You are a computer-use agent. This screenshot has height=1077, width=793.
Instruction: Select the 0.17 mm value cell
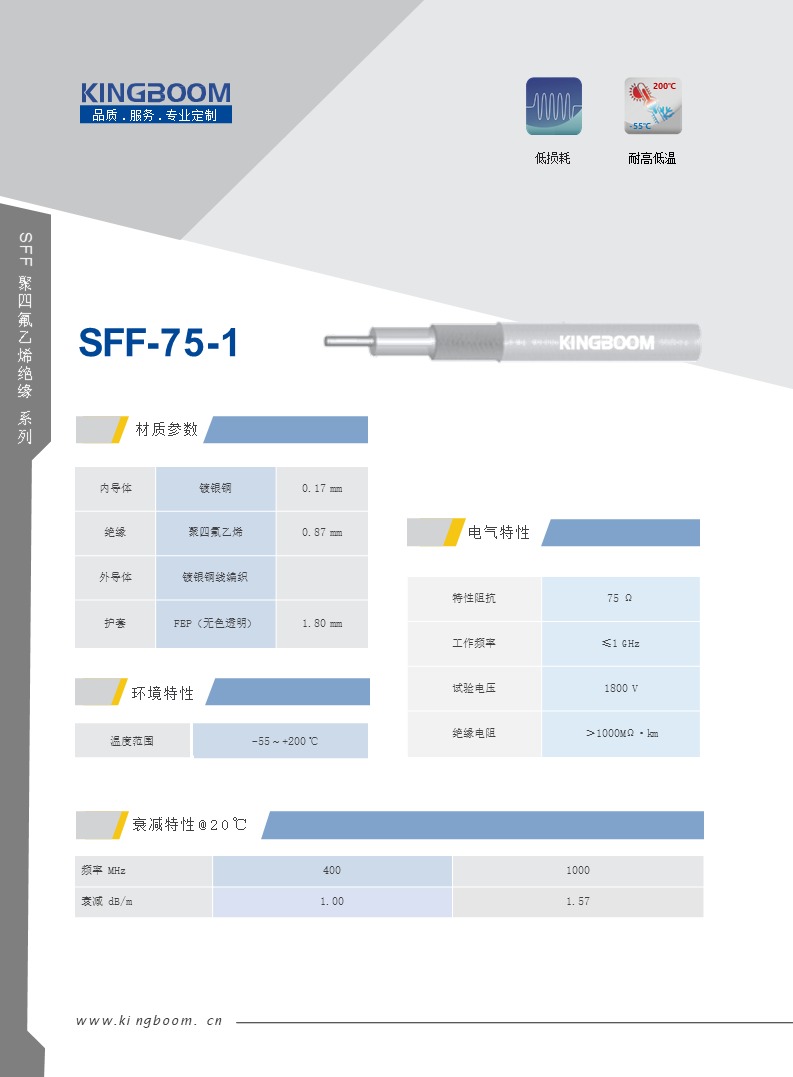click(322, 488)
